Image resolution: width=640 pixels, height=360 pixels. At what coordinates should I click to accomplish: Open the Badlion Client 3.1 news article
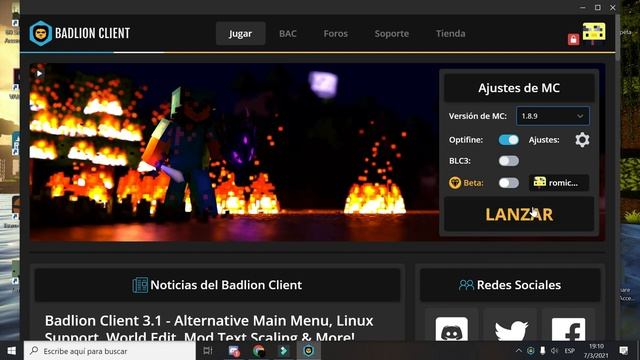point(209,329)
